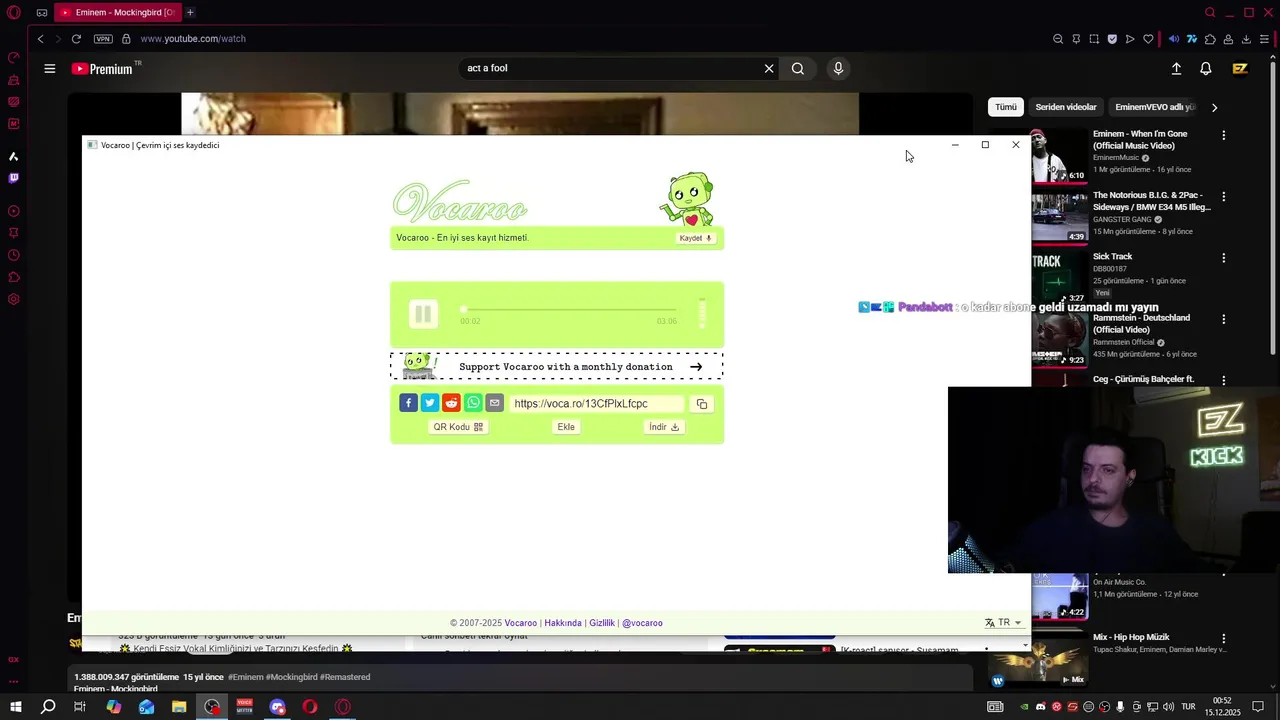
Task: Open Windows Start menu
Action: coord(15,707)
